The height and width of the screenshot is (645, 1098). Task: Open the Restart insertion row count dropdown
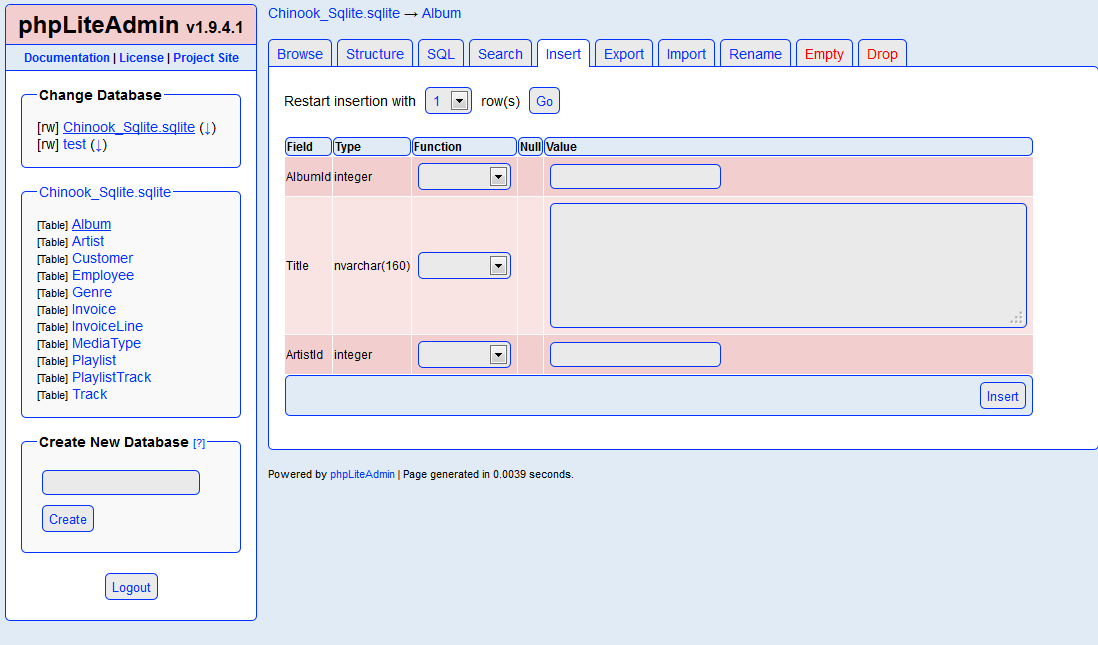448,102
